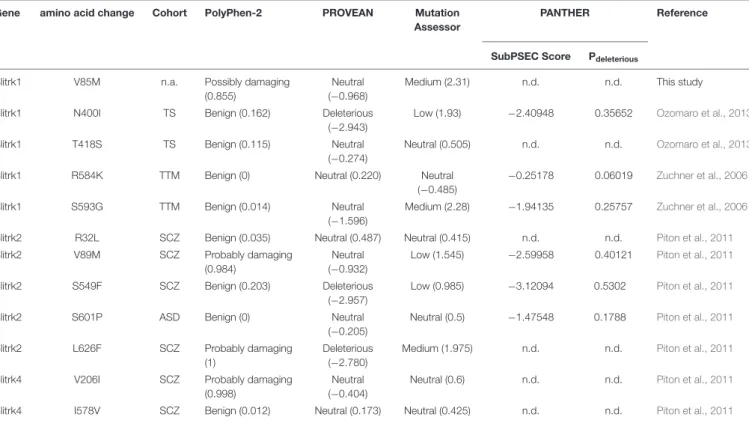Click the Piton et al., 2011 reference for I578V
The width and height of the screenshot is (749, 423).
[x=695, y=411]
